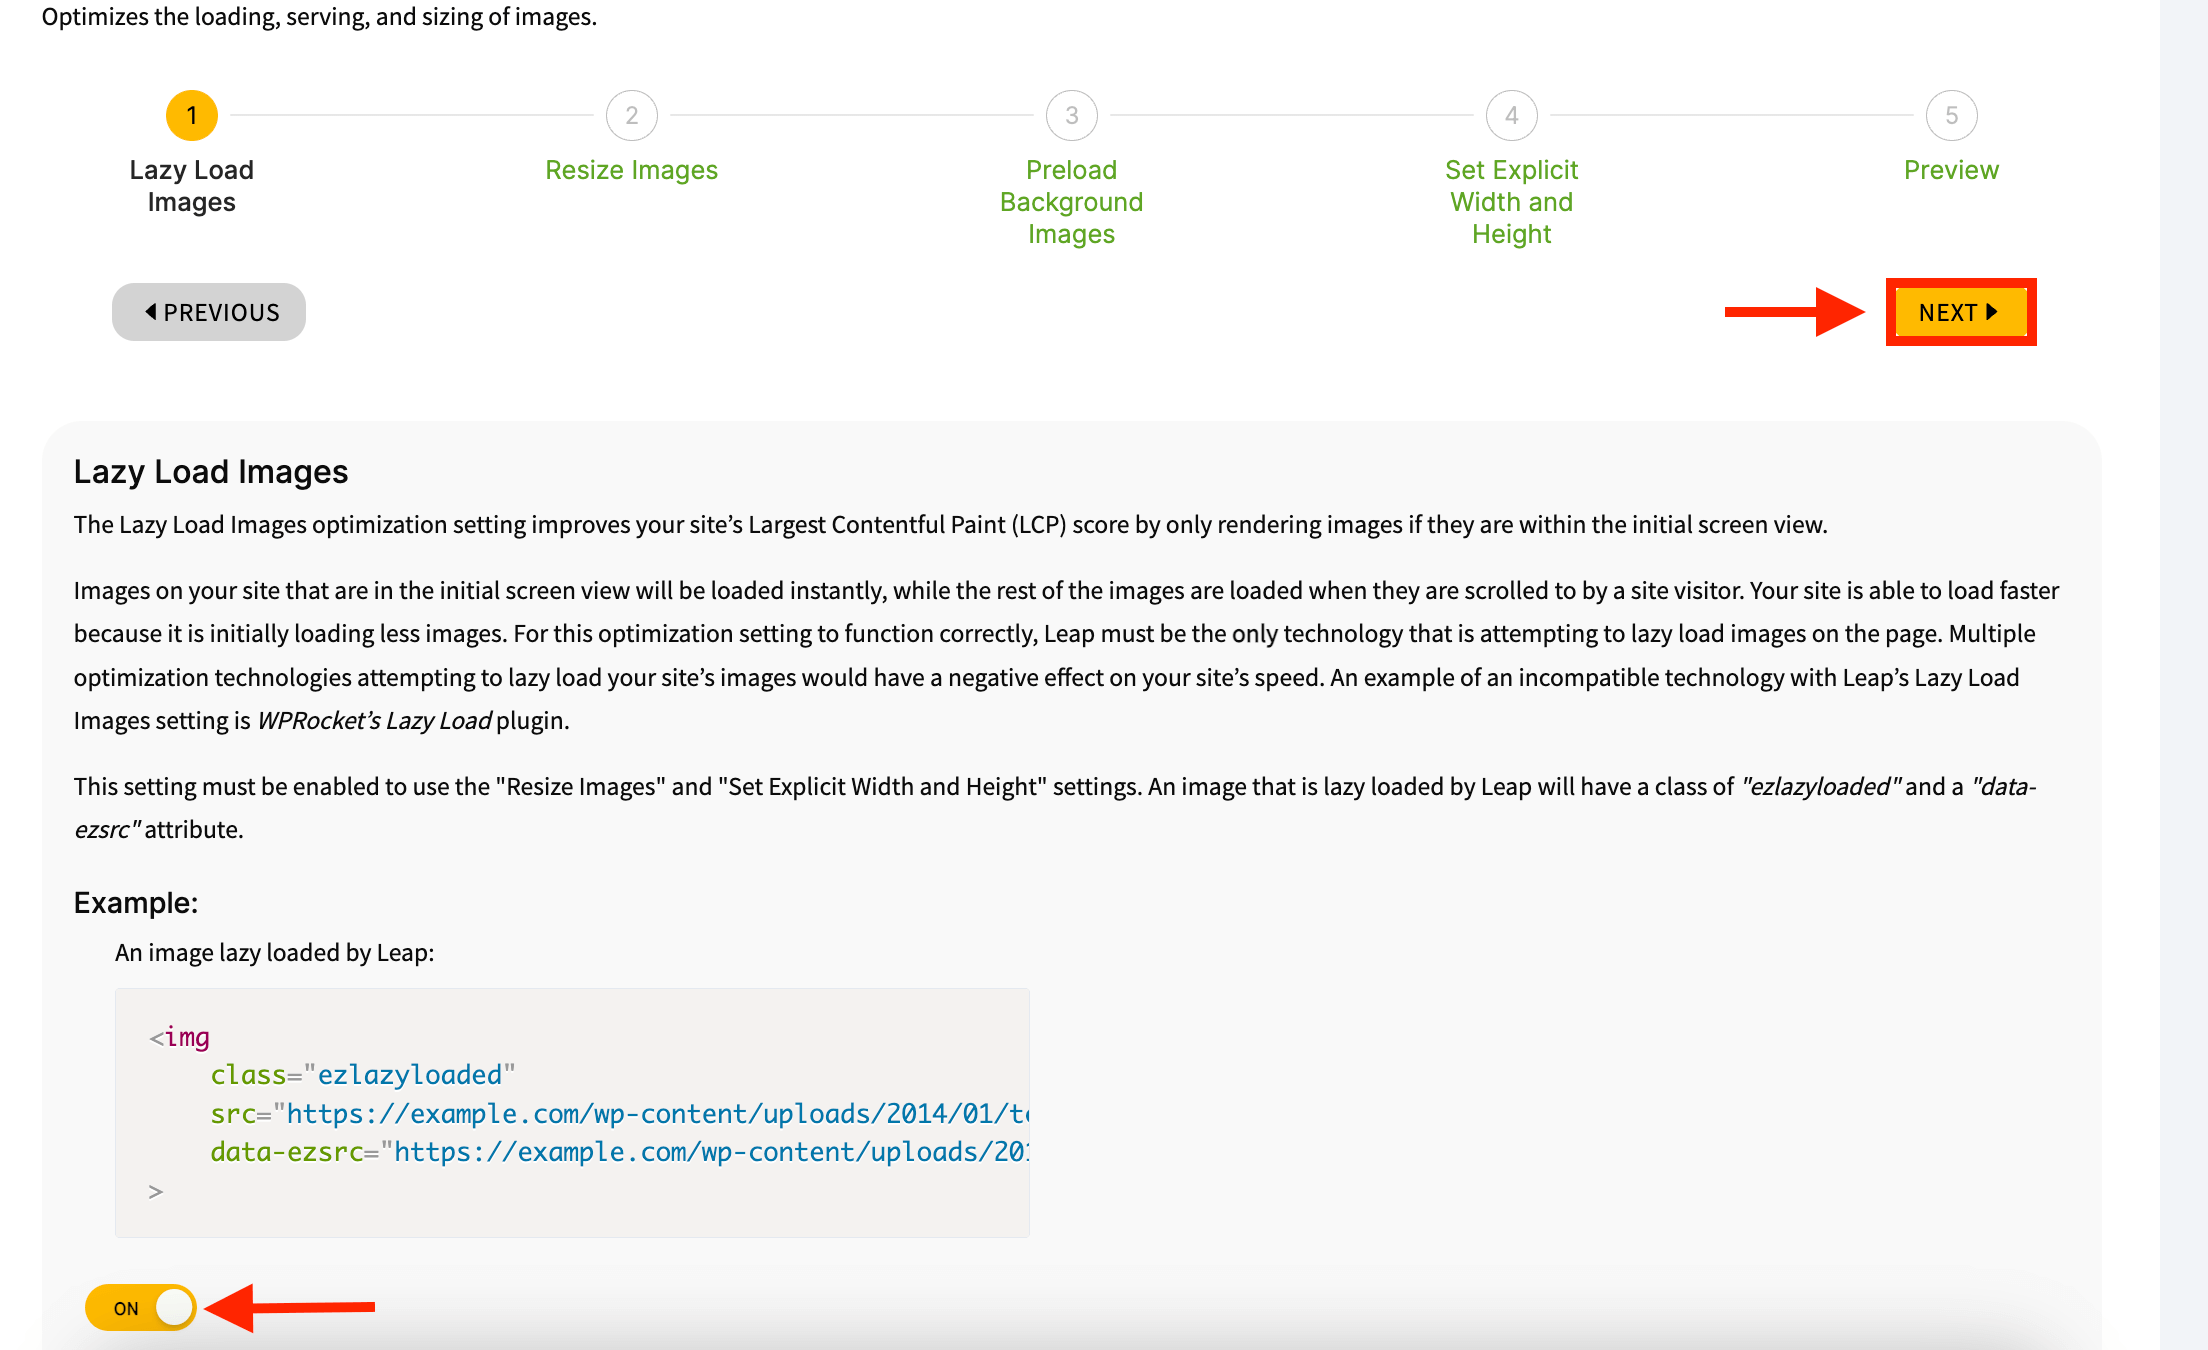Select the Lazy Load Images step label

192,186
